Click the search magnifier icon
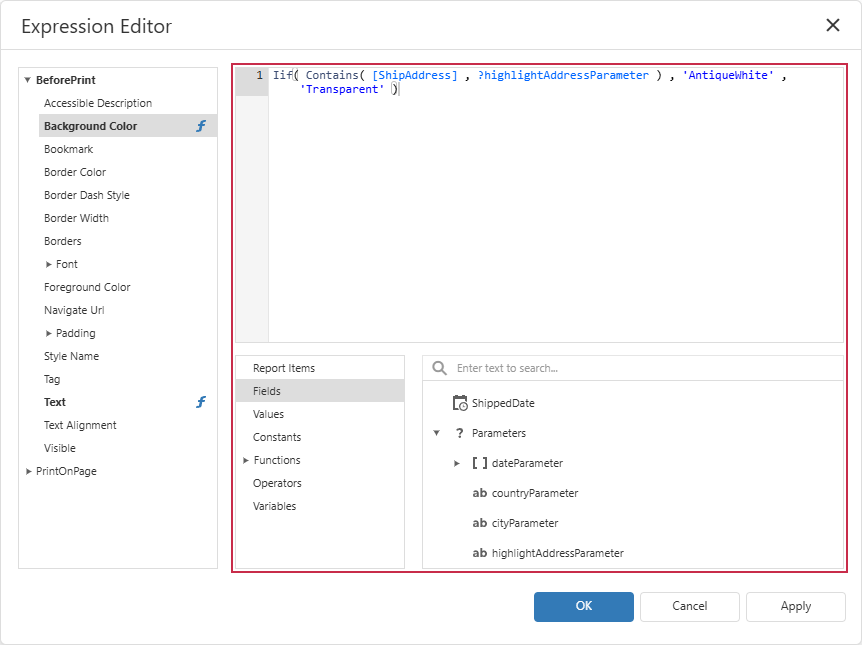This screenshot has height=645, width=862. click(439, 368)
